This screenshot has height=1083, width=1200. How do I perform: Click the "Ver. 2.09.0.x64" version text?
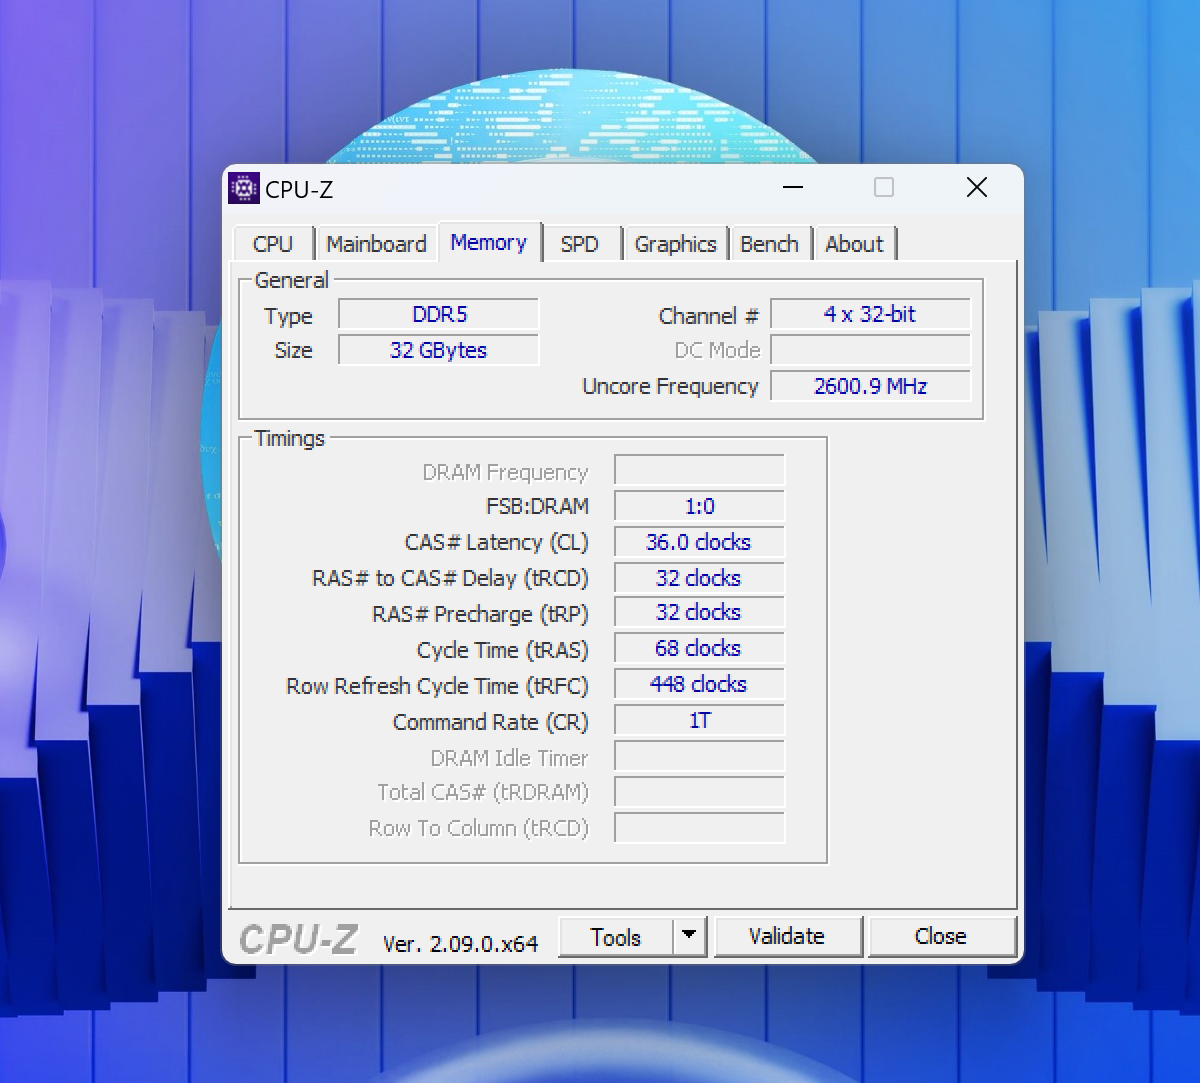point(460,943)
